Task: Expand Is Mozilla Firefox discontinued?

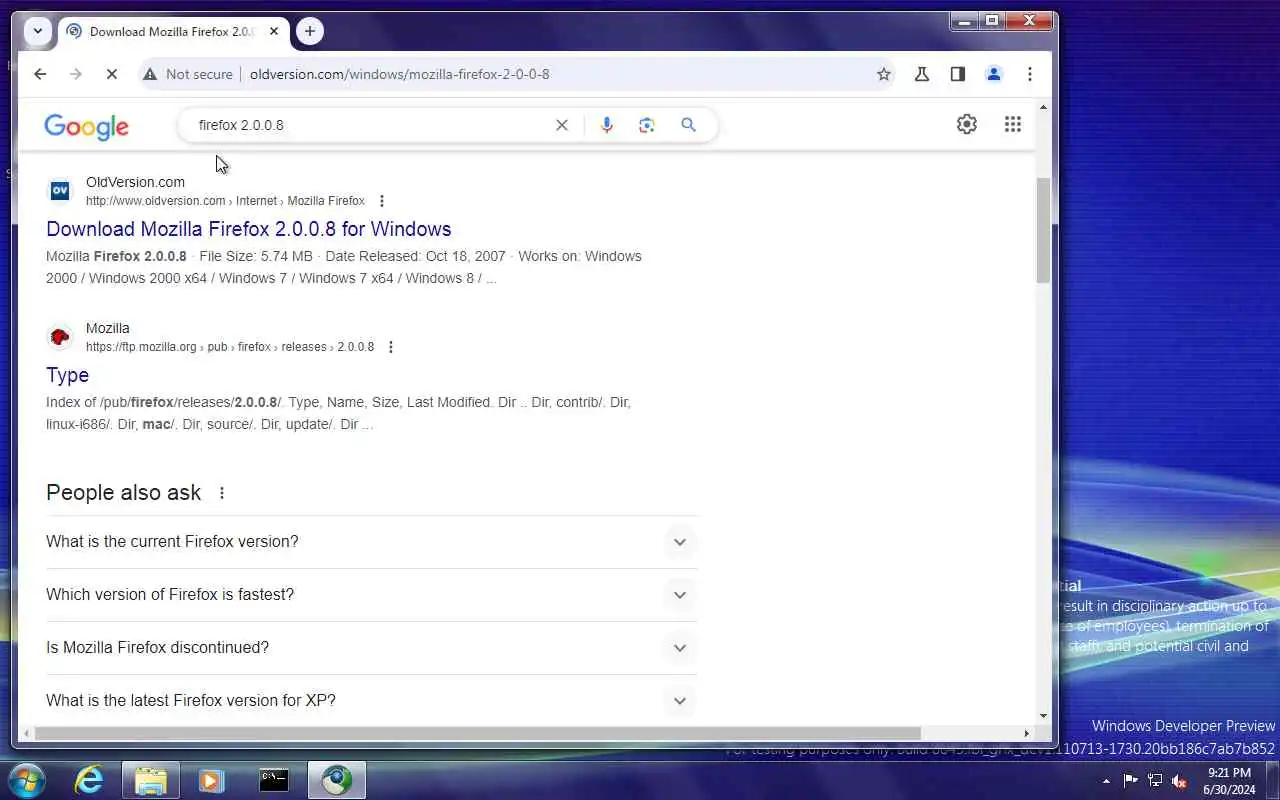Action: coord(371,648)
